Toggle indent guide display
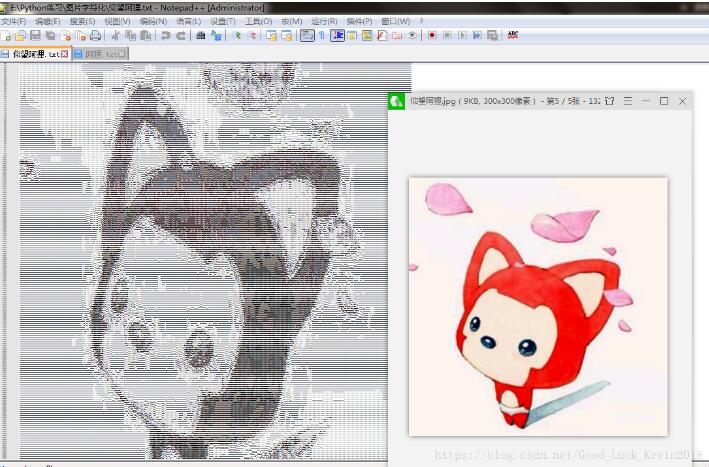This screenshot has height=467, width=709. [337, 36]
